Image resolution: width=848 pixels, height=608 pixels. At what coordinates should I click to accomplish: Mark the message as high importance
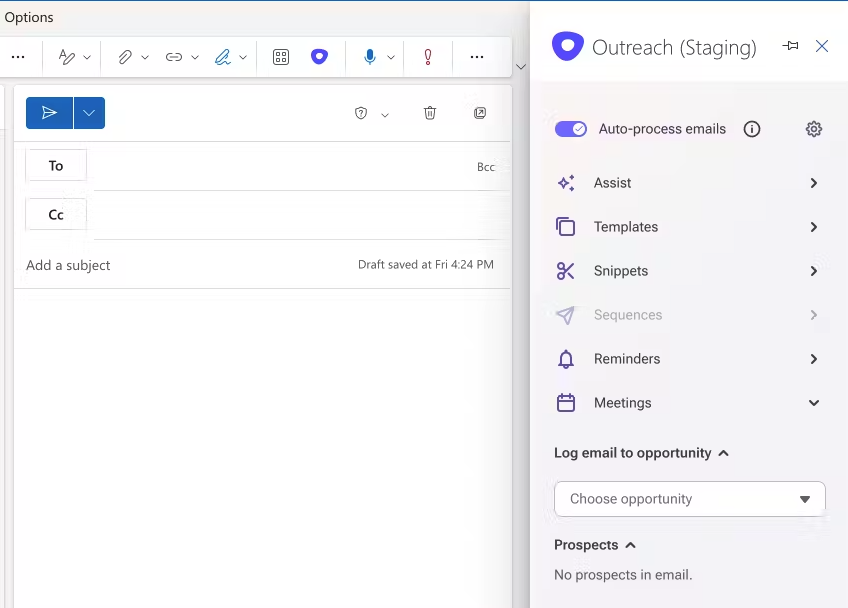[428, 57]
